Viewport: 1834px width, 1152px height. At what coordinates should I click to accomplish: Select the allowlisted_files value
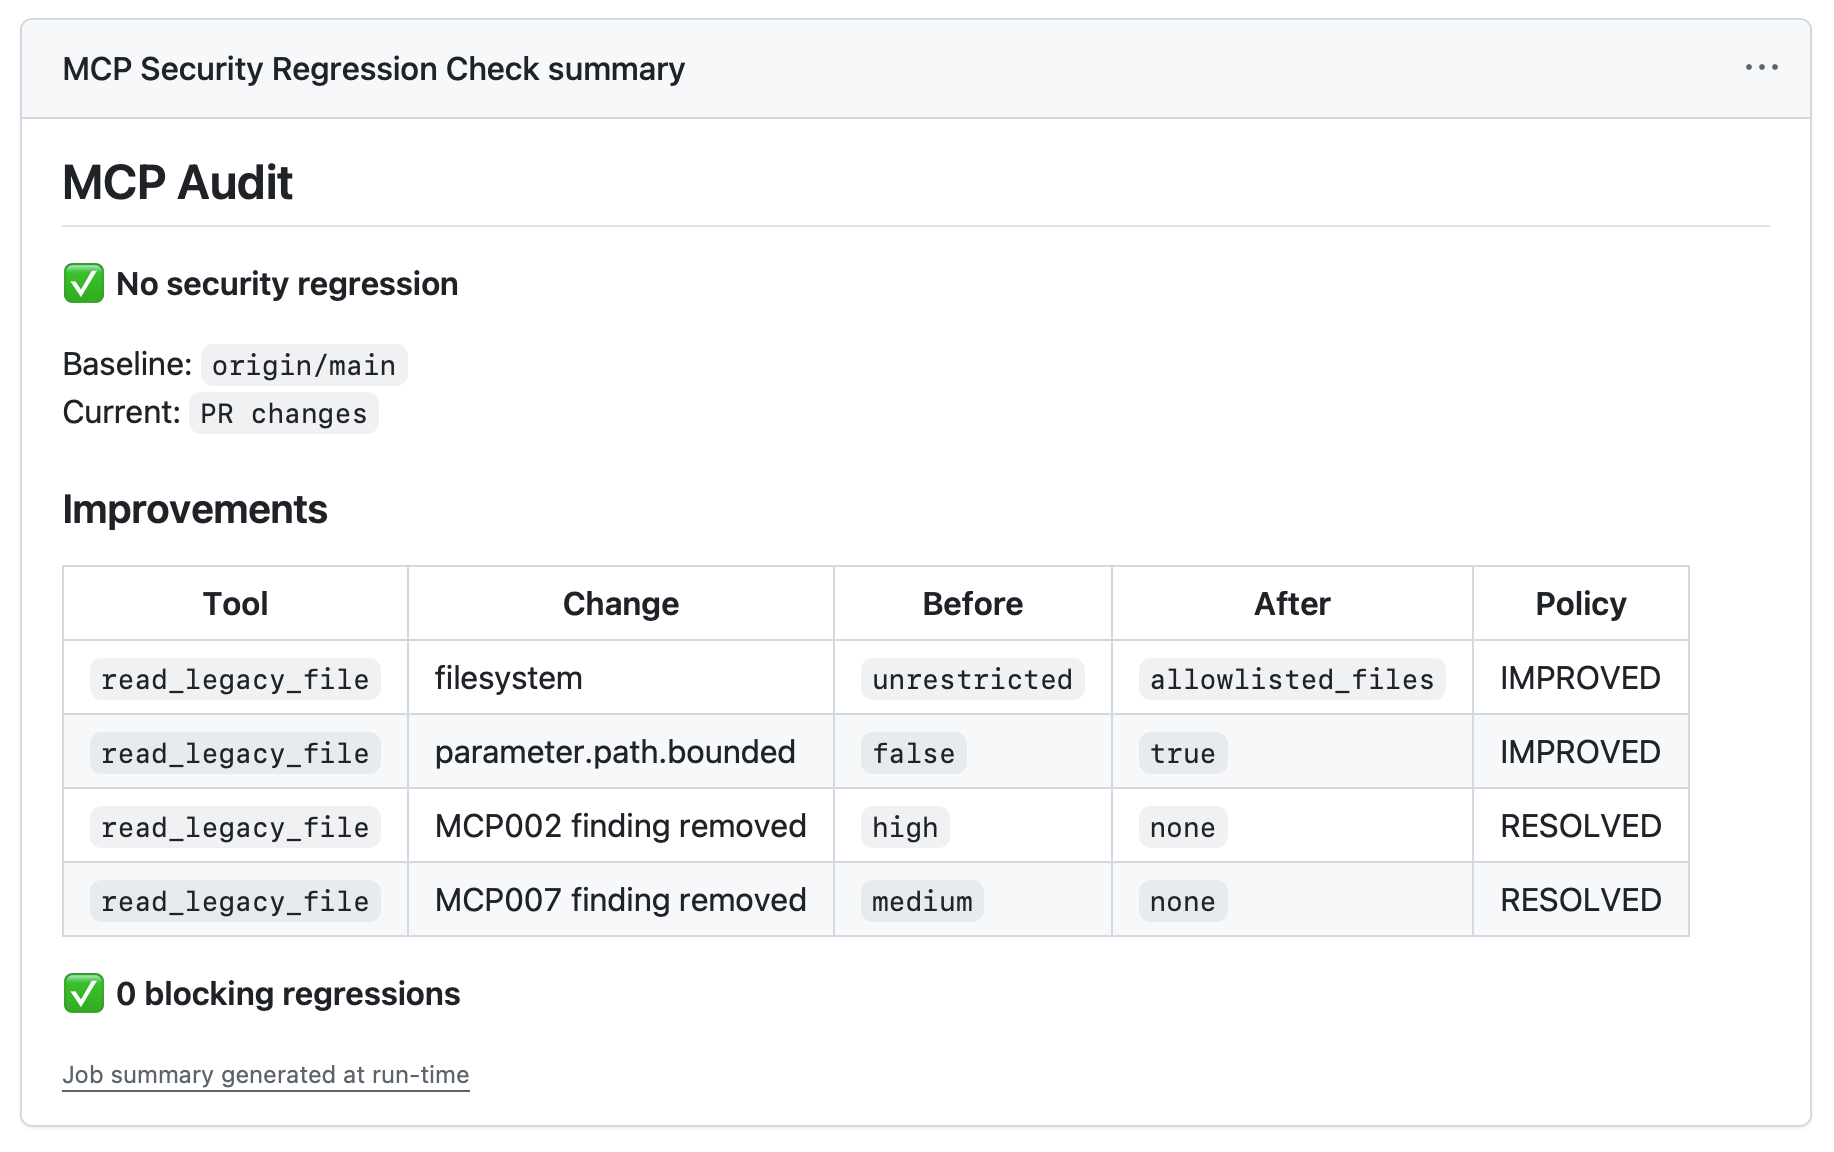click(x=1292, y=679)
